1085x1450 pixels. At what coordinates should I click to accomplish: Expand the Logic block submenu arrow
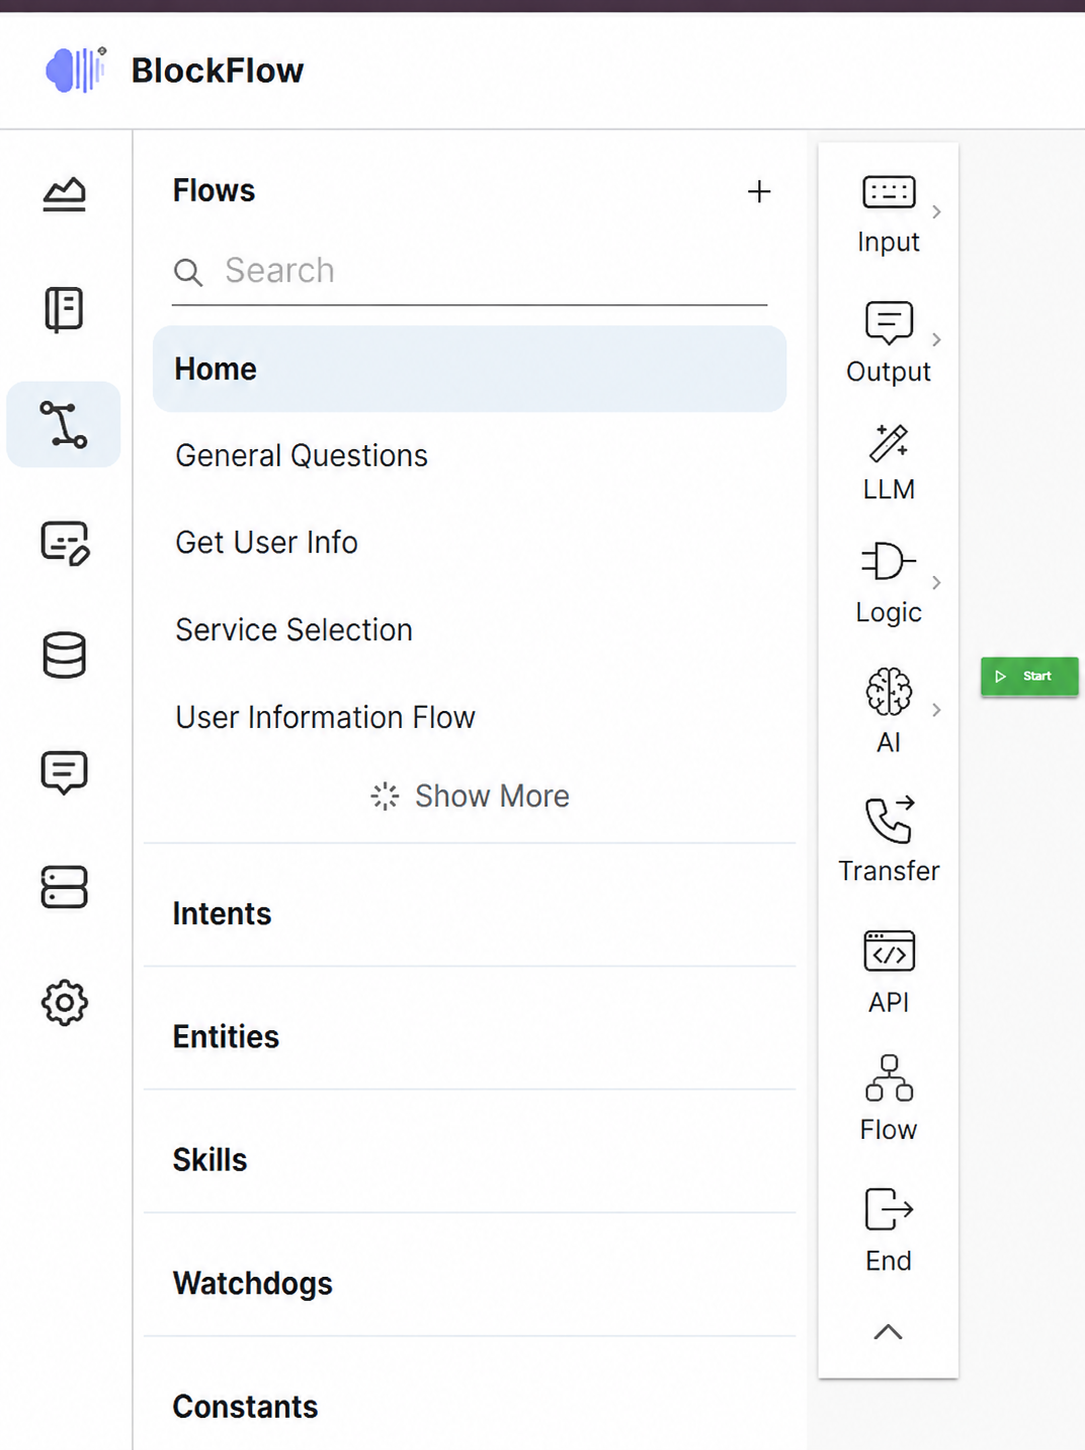pos(937,582)
